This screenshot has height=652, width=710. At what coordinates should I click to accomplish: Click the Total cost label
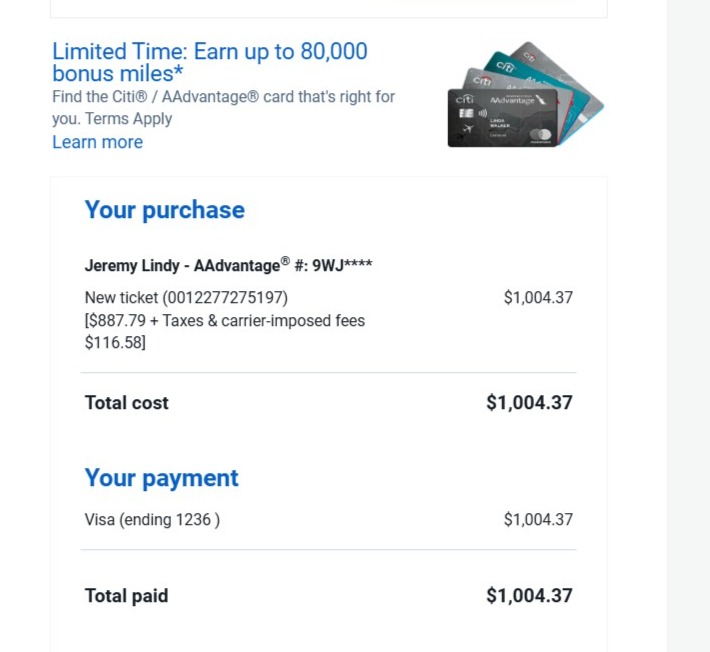127,403
